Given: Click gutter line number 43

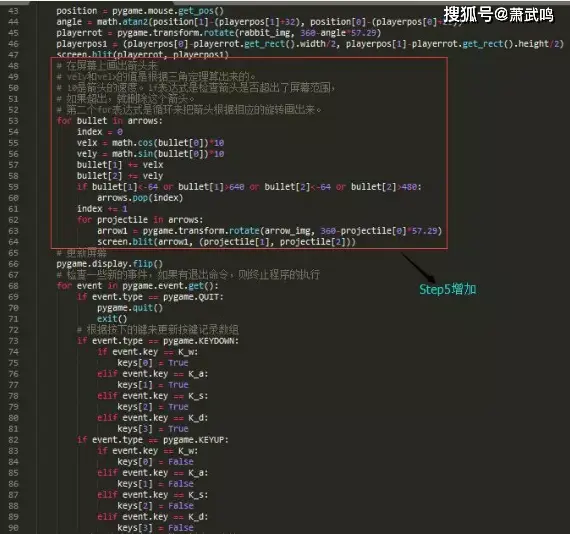Looking at the screenshot, I should tap(13, 11).
